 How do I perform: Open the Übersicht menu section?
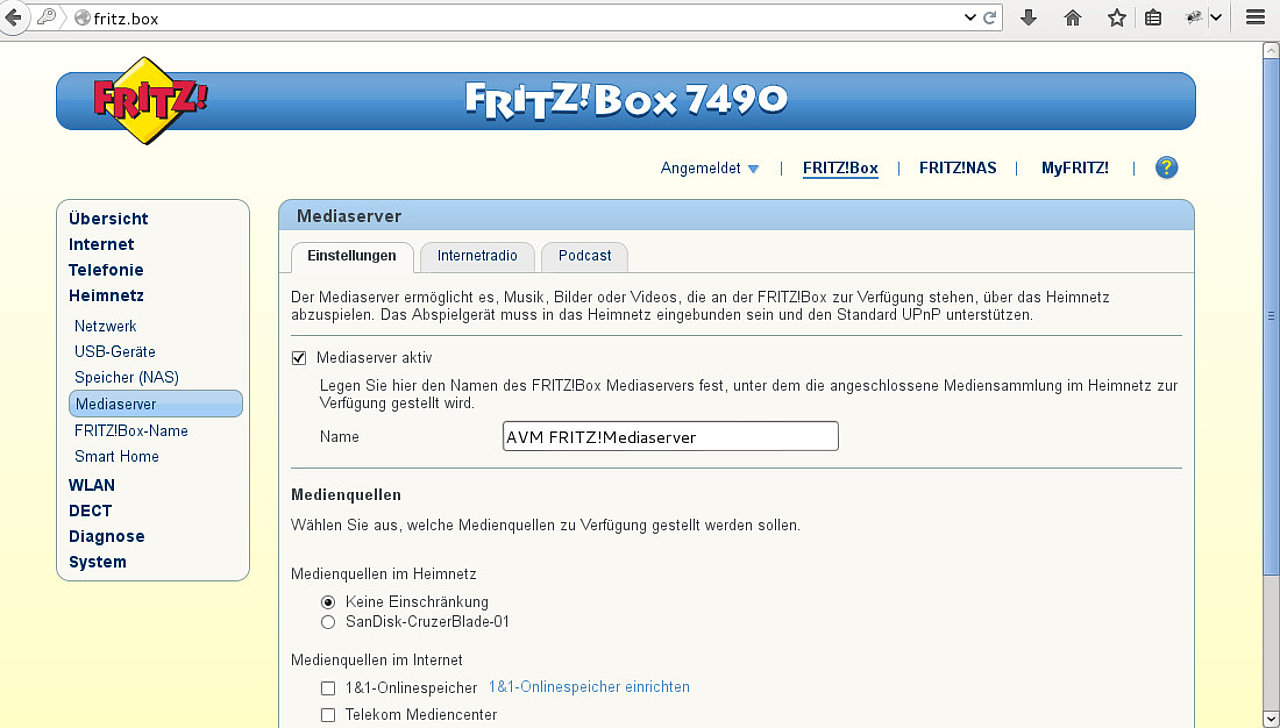click(x=108, y=219)
